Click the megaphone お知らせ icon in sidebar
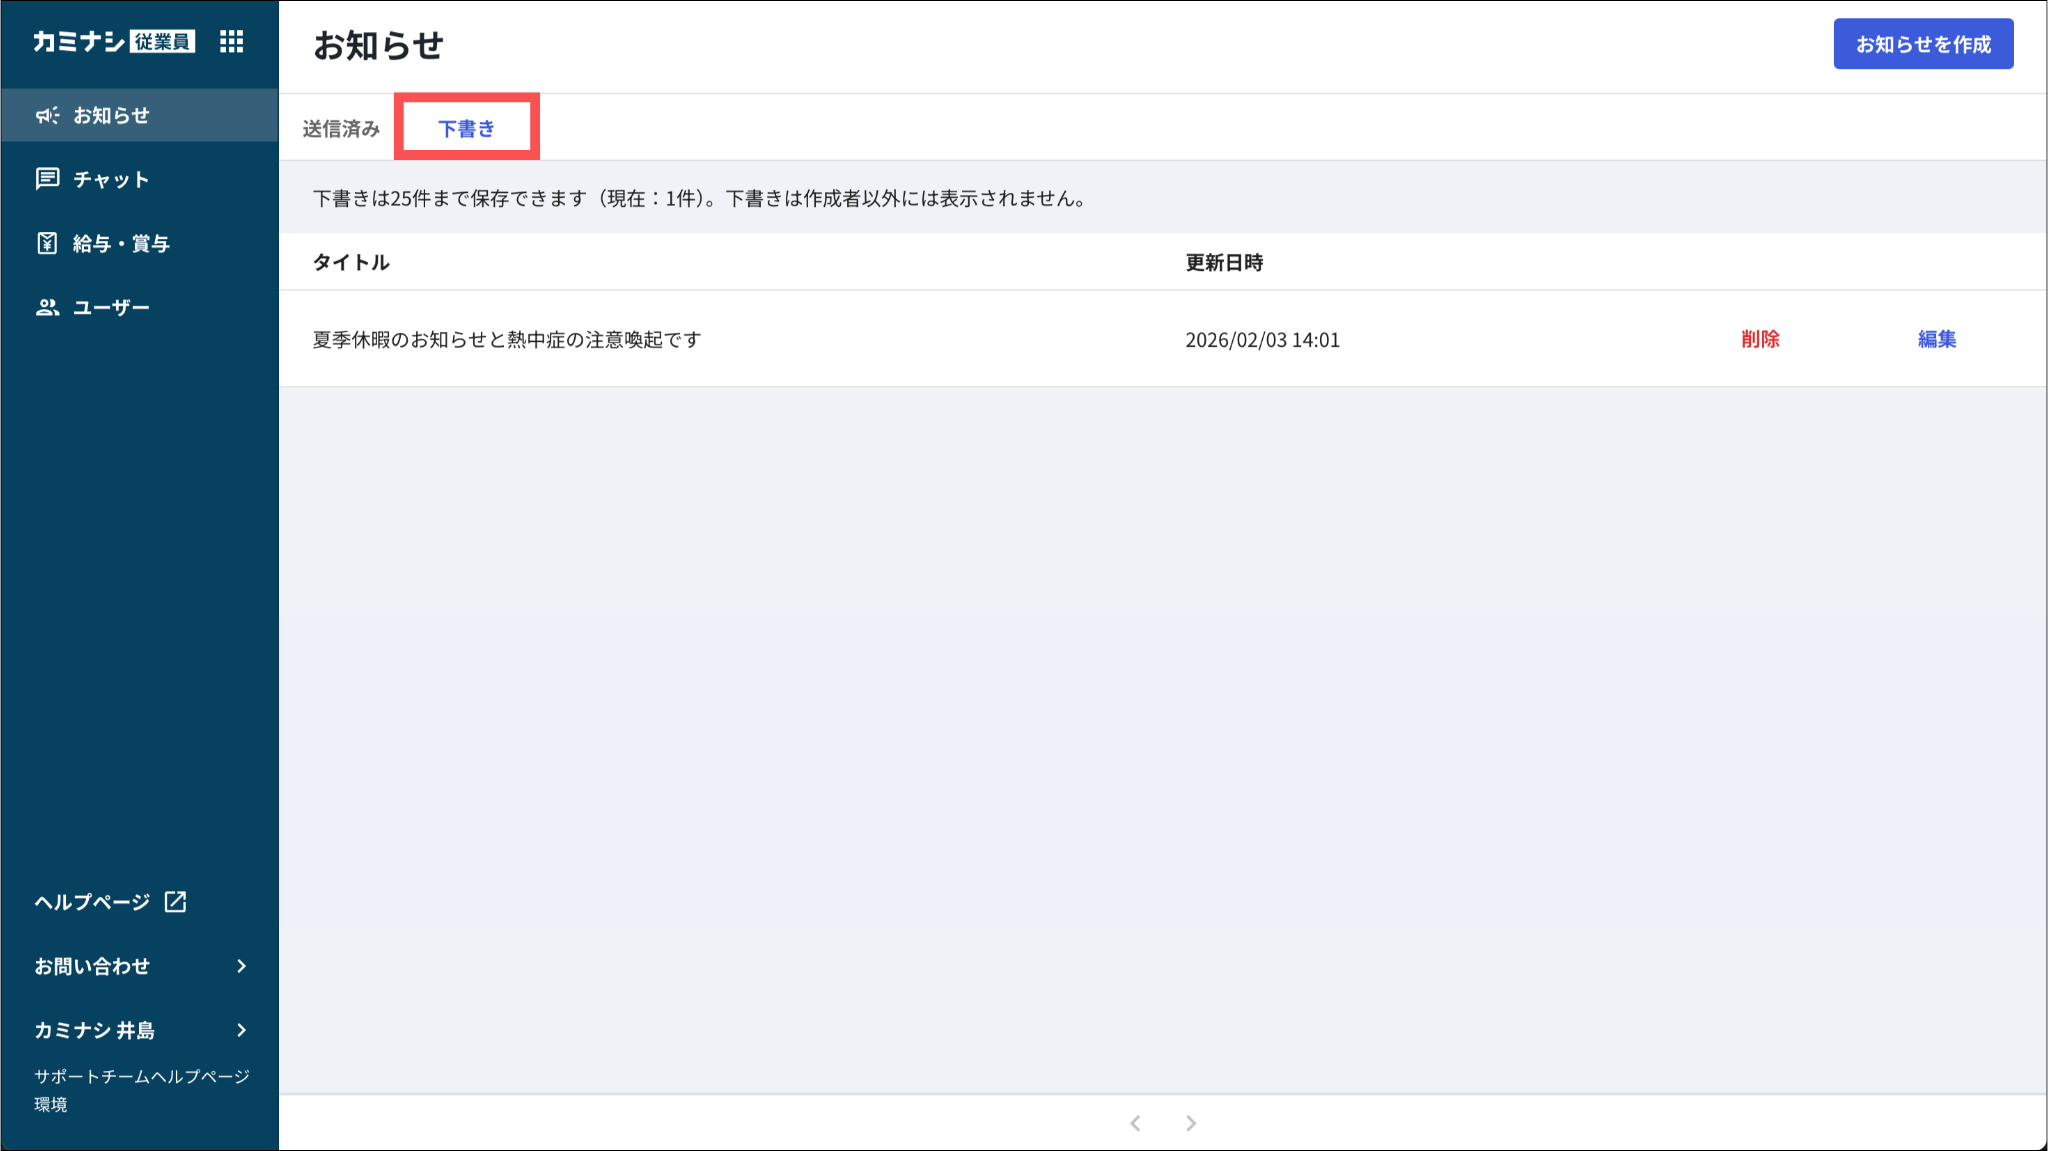Image resolution: width=2048 pixels, height=1151 pixels. click(x=47, y=116)
